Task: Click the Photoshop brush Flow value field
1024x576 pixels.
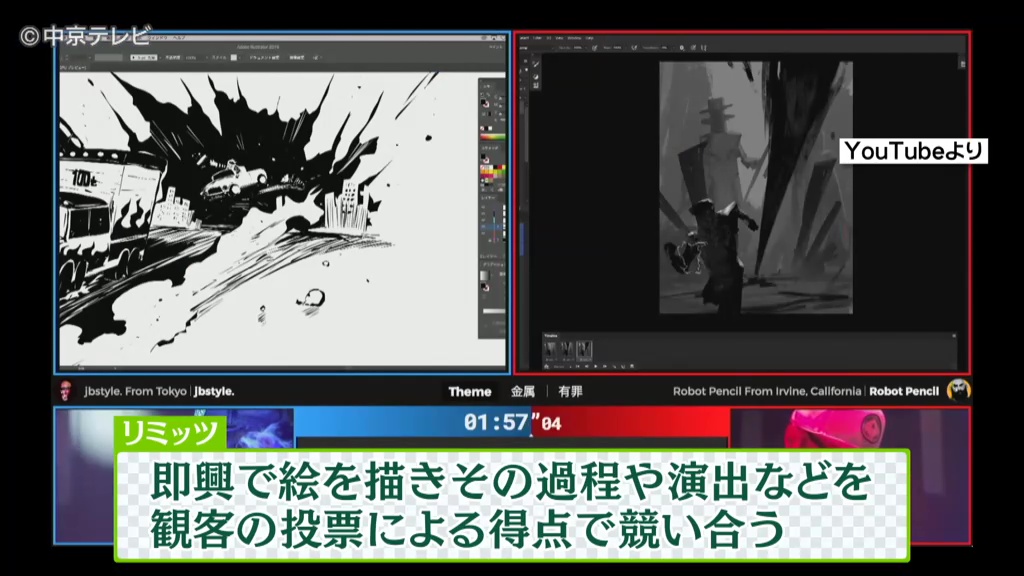Action: (616, 48)
